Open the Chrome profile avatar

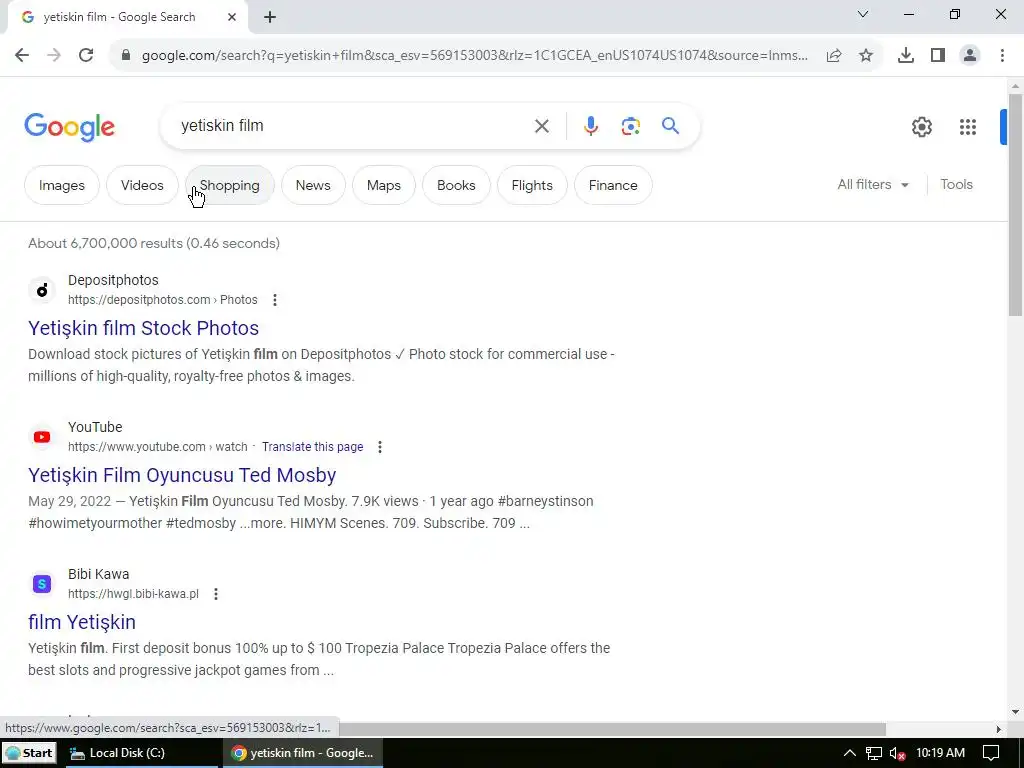click(x=970, y=56)
